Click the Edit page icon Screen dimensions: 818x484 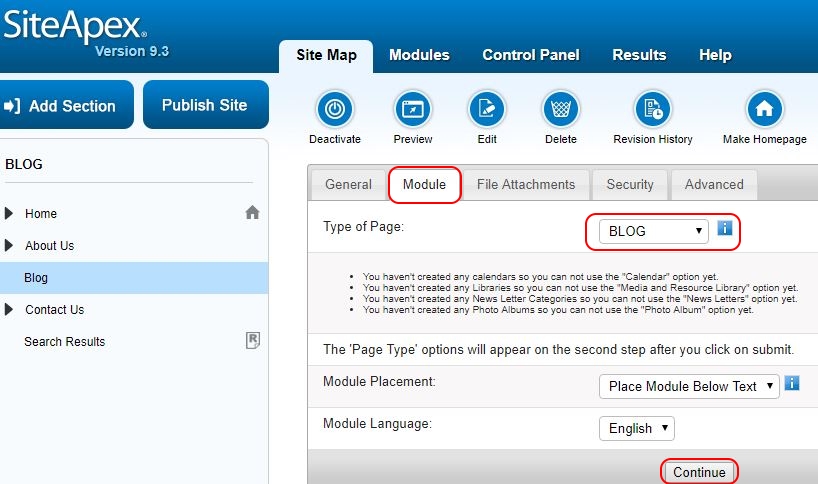(487, 110)
